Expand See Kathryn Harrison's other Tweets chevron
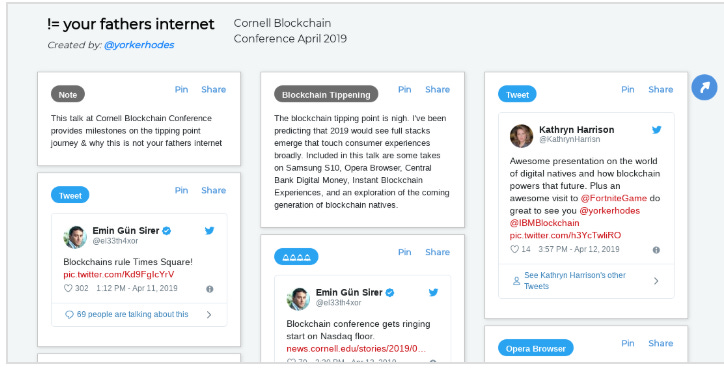The height and width of the screenshot is (370, 724). coord(656,281)
